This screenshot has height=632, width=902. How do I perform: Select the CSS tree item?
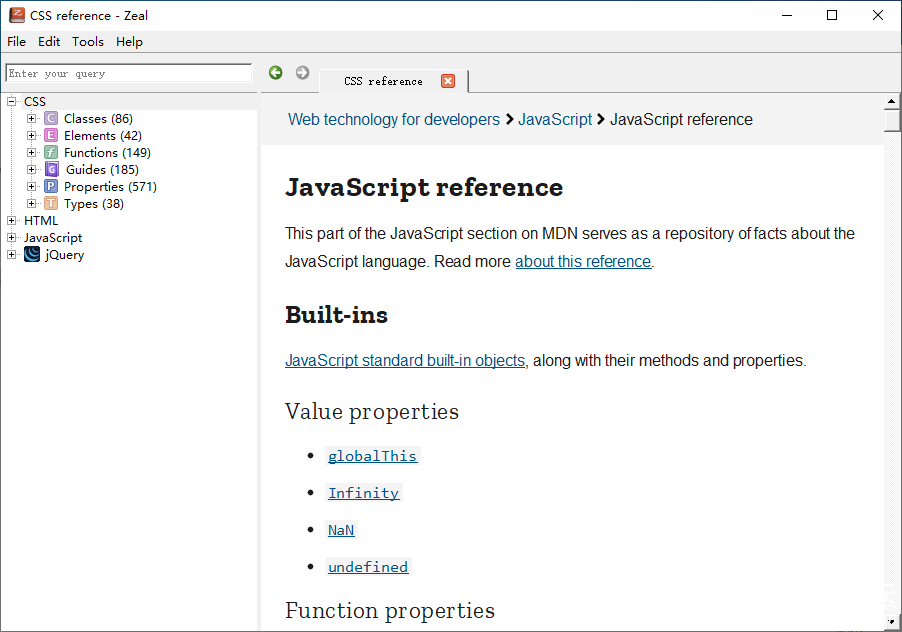click(x=35, y=102)
